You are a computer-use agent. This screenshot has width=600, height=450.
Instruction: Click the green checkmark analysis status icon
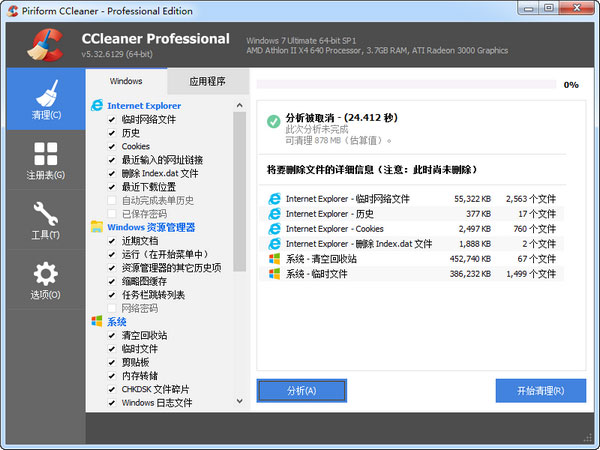coord(273,122)
